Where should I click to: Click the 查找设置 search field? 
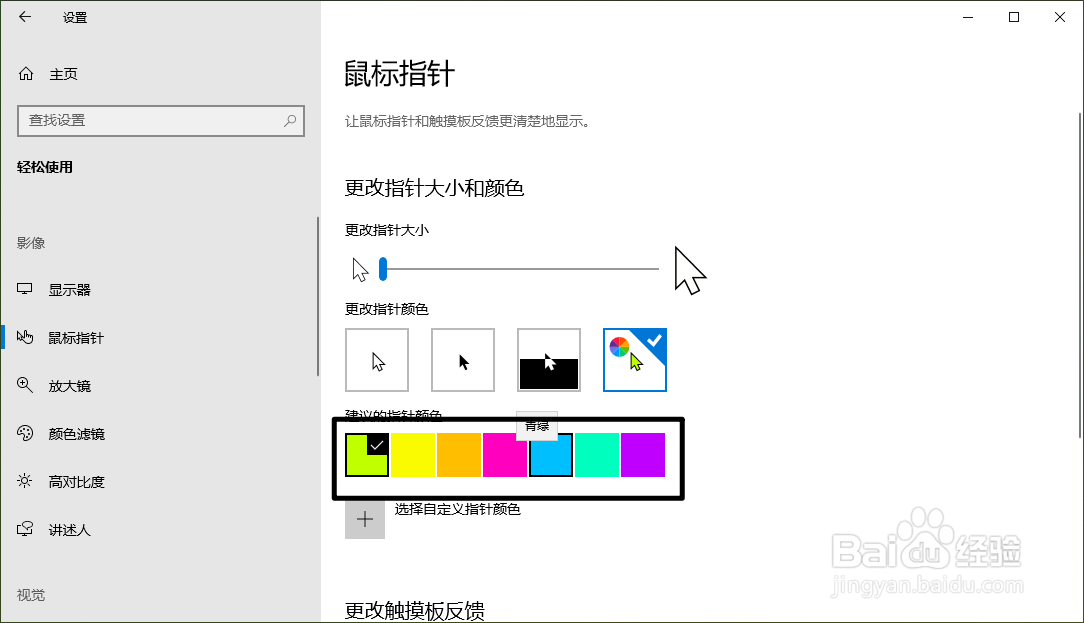point(160,121)
